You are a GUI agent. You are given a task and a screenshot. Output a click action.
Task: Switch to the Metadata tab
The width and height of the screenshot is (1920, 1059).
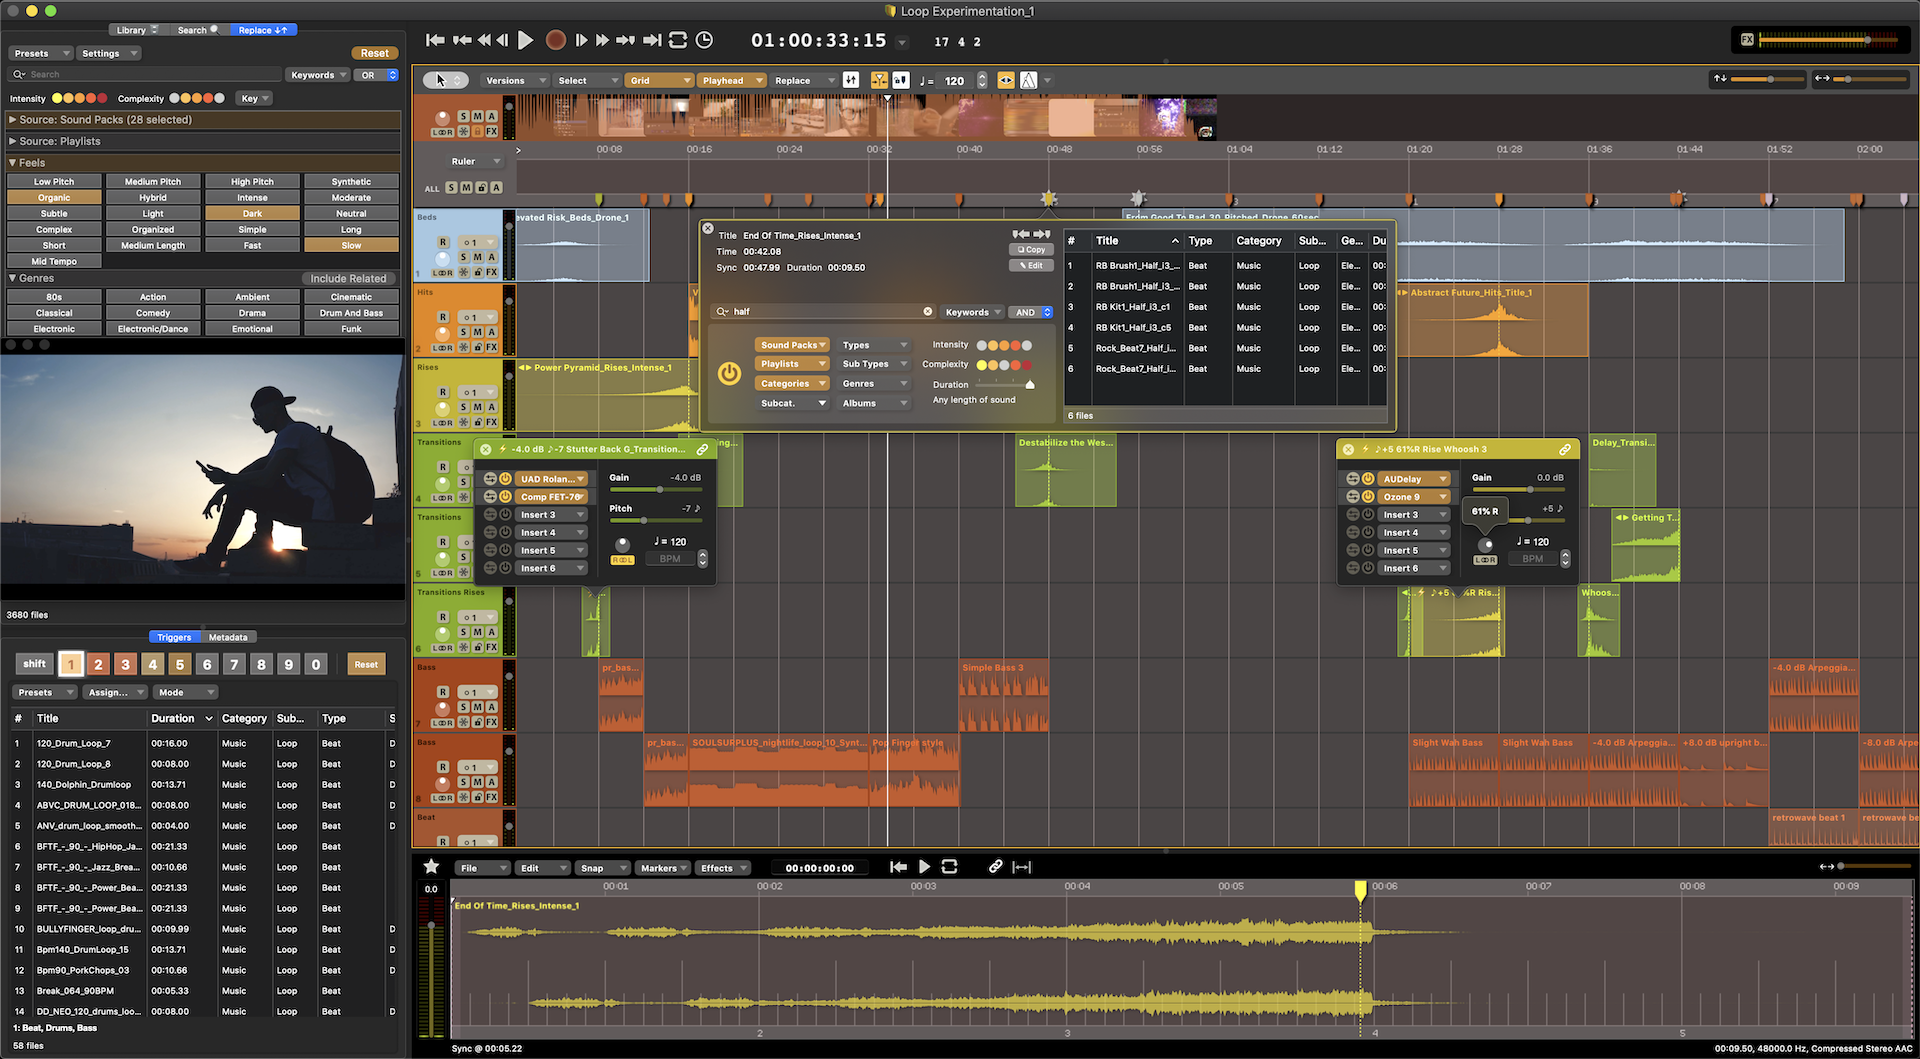pyautogui.click(x=228, y=637)
